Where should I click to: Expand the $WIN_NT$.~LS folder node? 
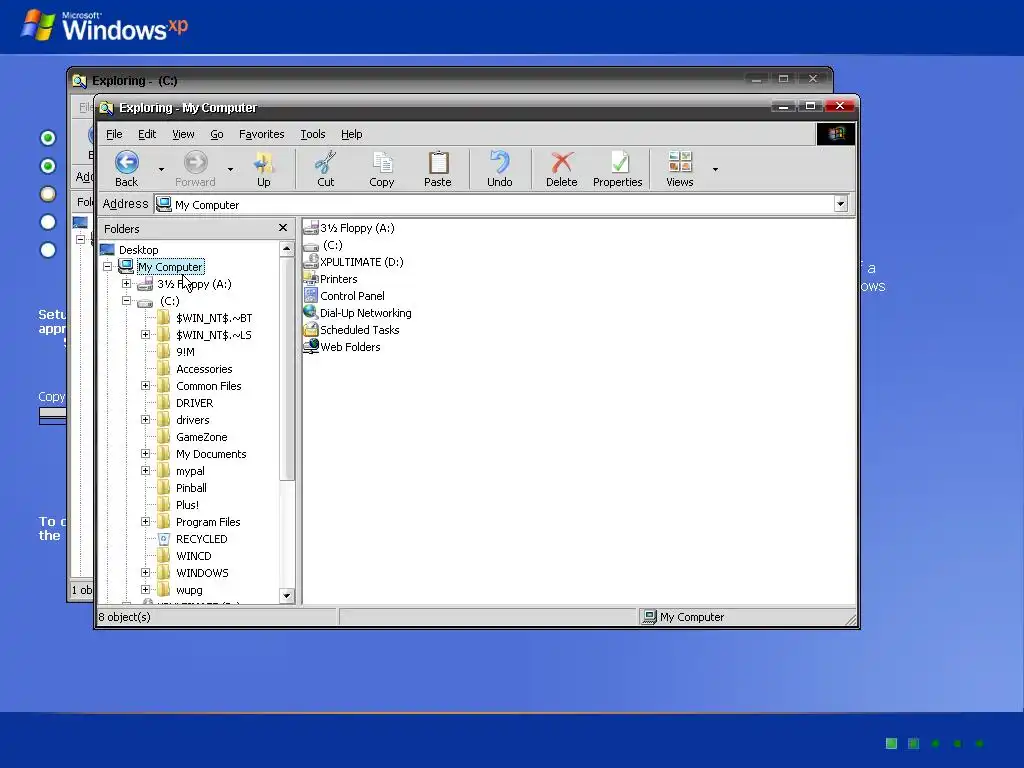pyautogui.click(x=146, y=334)
